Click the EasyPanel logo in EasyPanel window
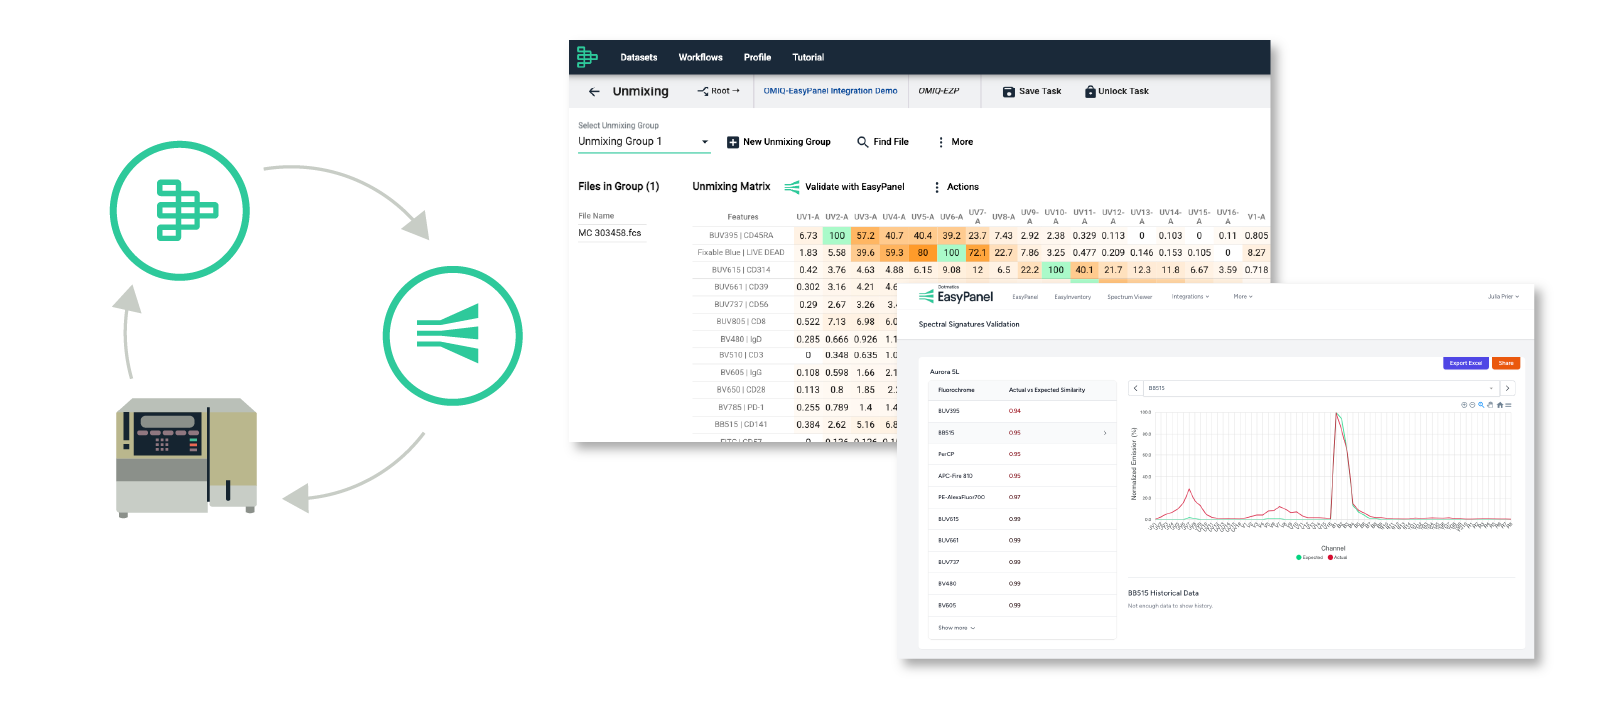 coord(956,296)
